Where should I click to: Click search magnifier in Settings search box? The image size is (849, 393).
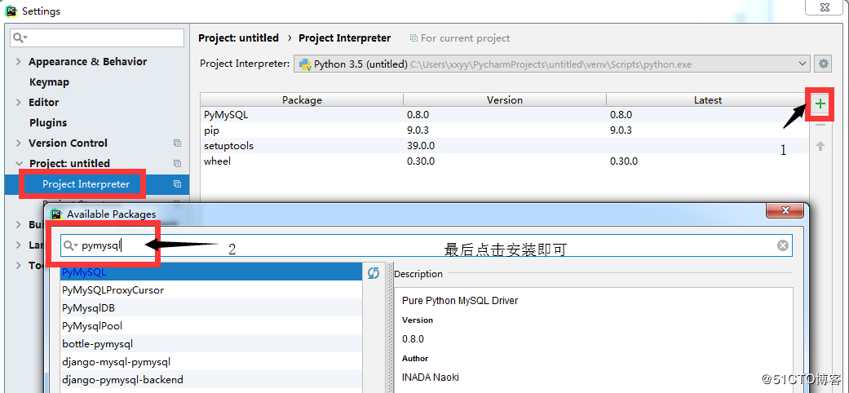click(19, 37)
